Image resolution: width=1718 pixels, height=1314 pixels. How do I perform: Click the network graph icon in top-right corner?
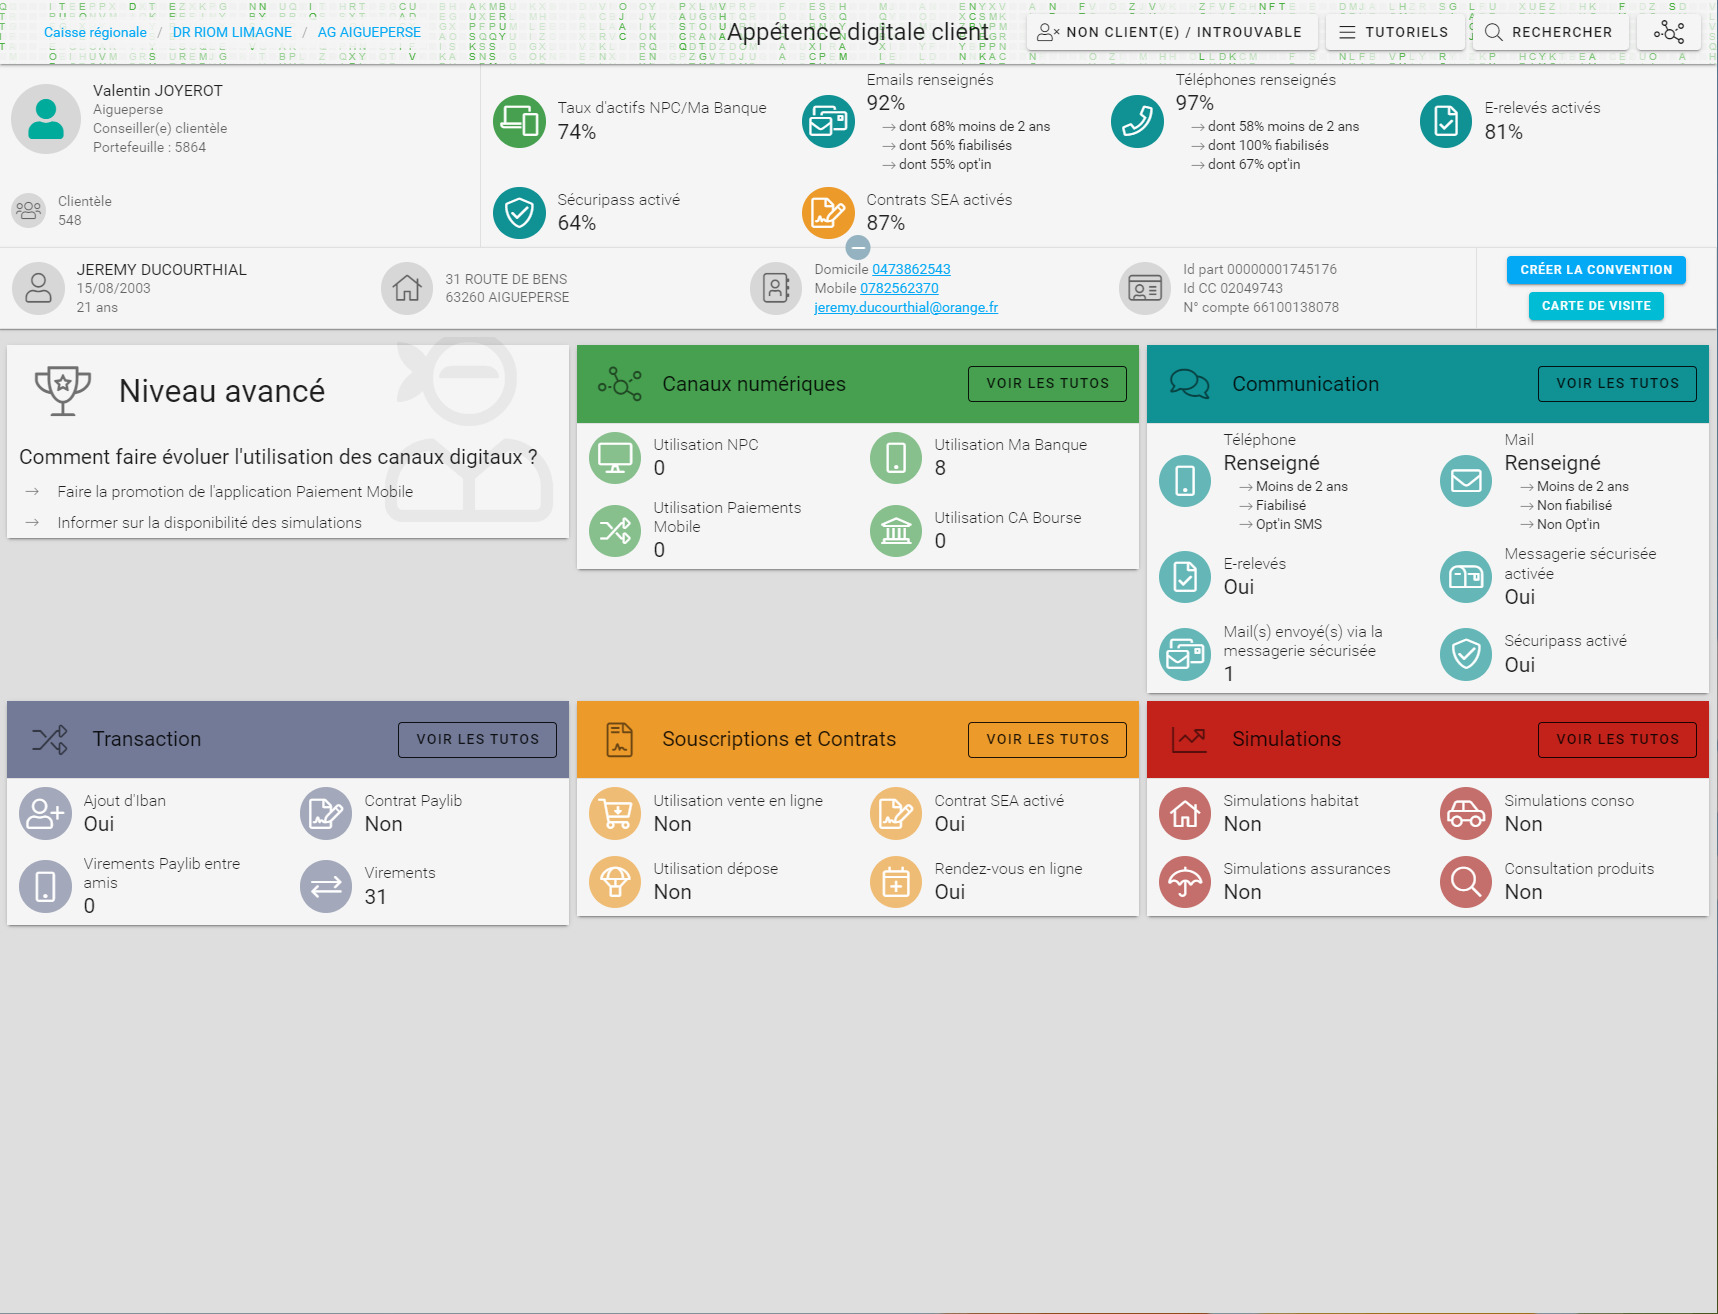(x=1668, y=32)
